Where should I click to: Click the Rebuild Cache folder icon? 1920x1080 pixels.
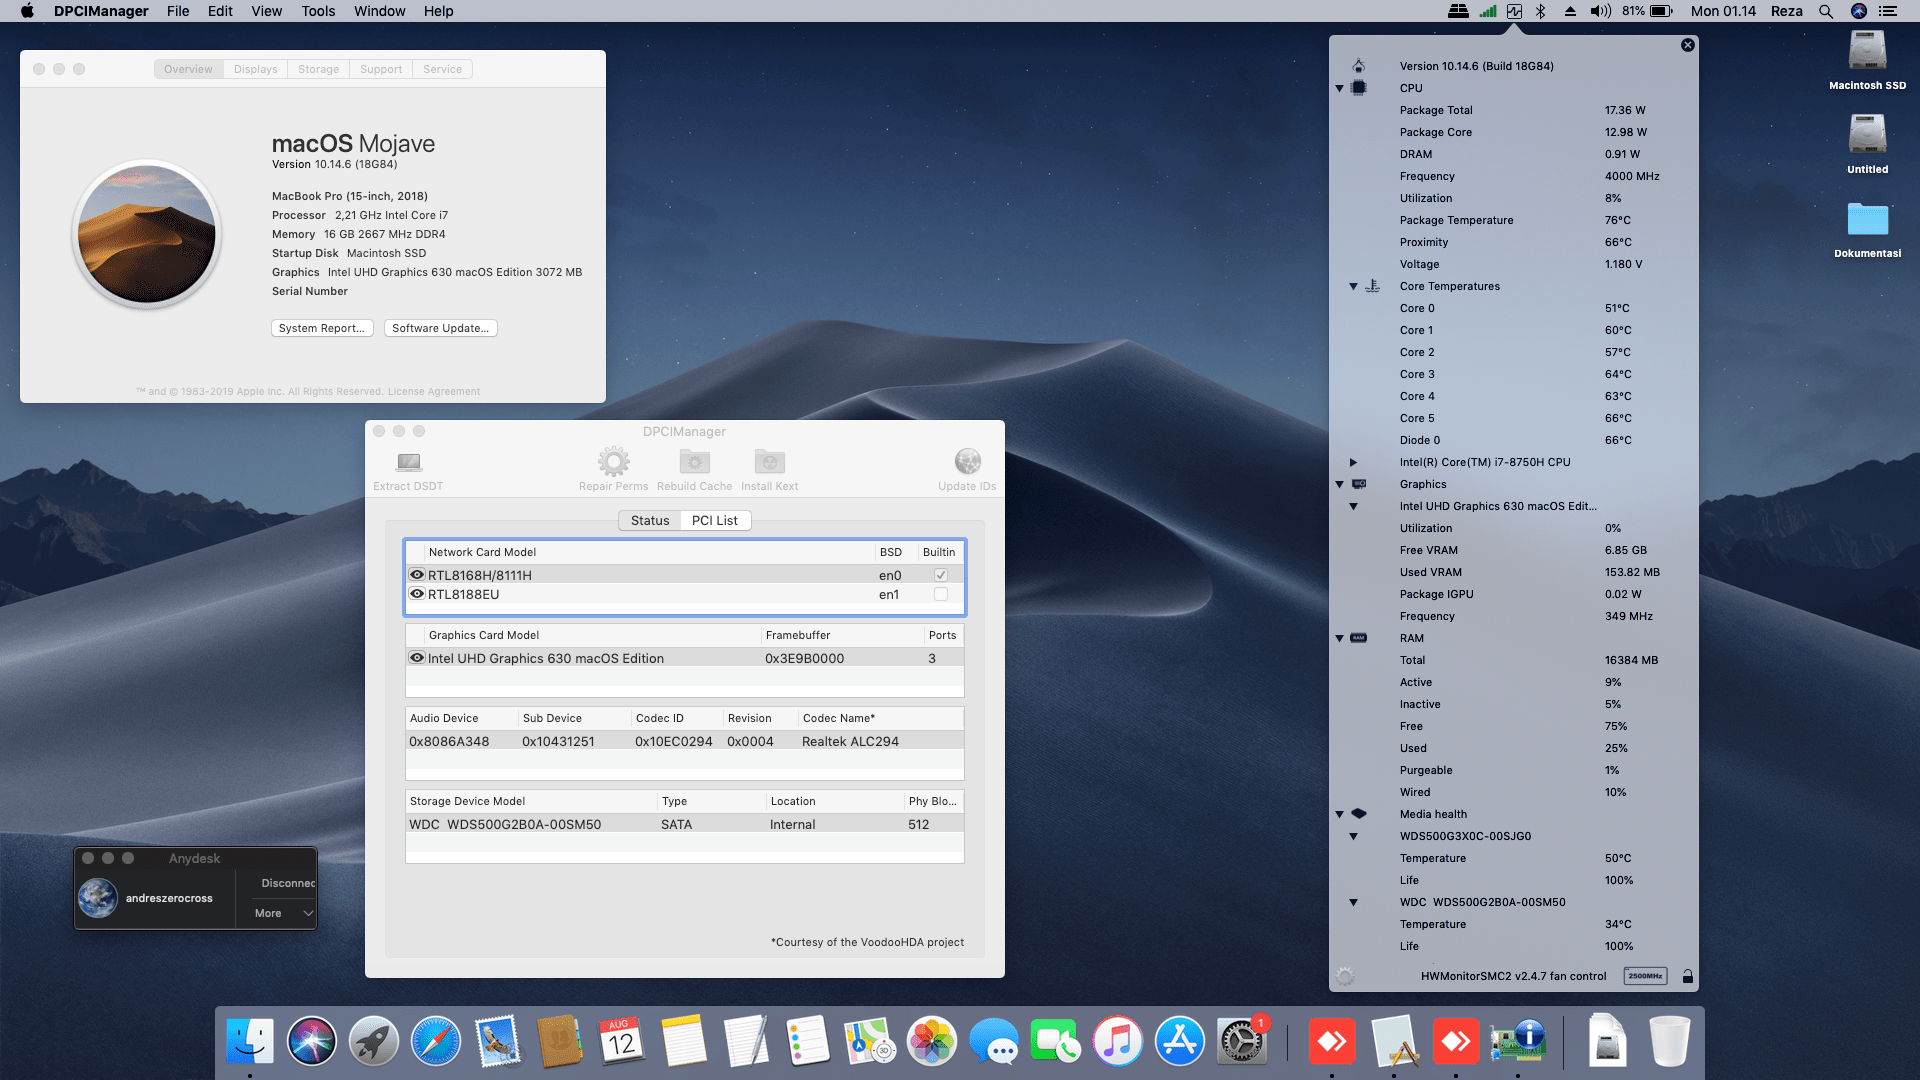click(694, 462)
